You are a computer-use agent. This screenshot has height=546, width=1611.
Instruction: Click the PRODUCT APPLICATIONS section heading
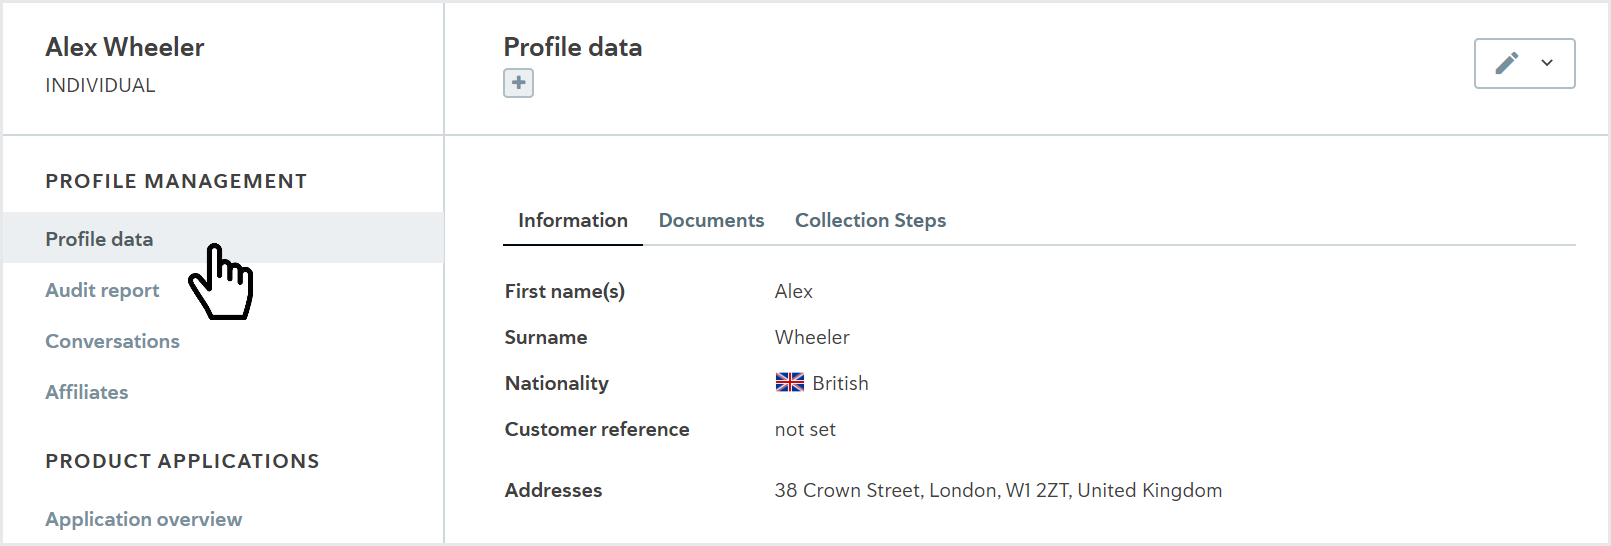182,461
